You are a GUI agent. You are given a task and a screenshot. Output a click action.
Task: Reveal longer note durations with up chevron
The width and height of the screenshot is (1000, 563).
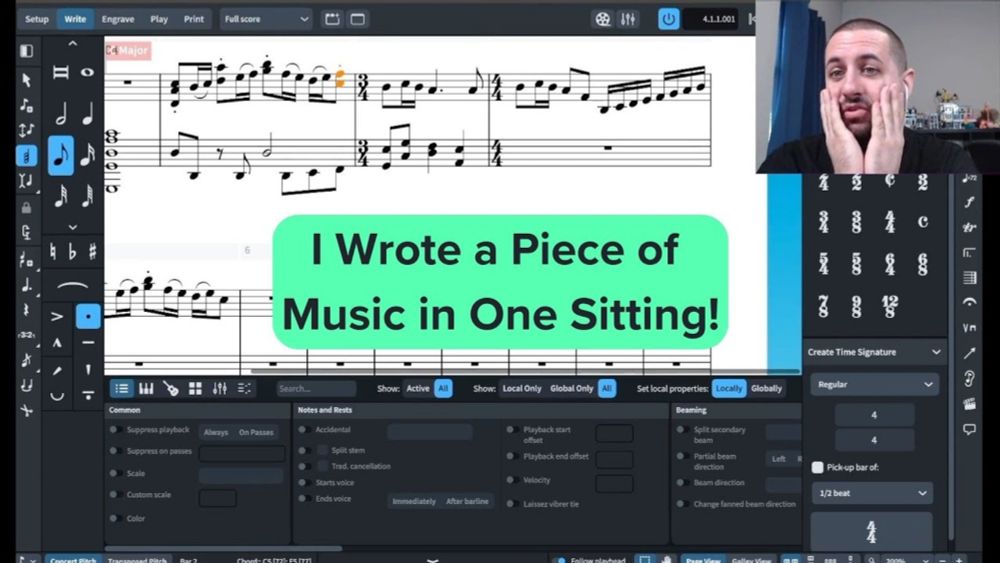click(x=73, y=44)
